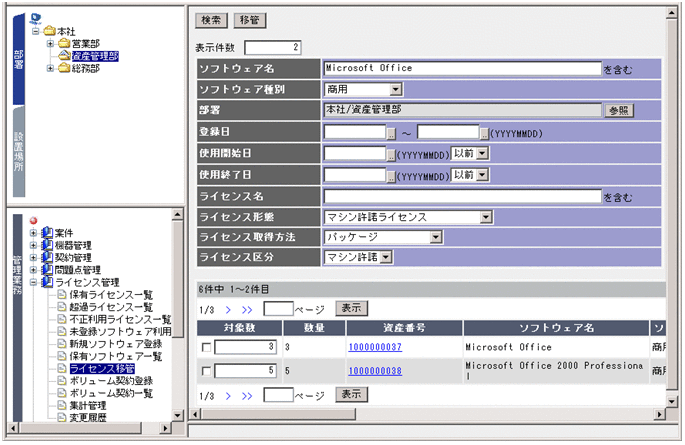This screenshot has width=685, height=445.
Task: Open asset number 1000000038 link
Action: pos(375,371)
